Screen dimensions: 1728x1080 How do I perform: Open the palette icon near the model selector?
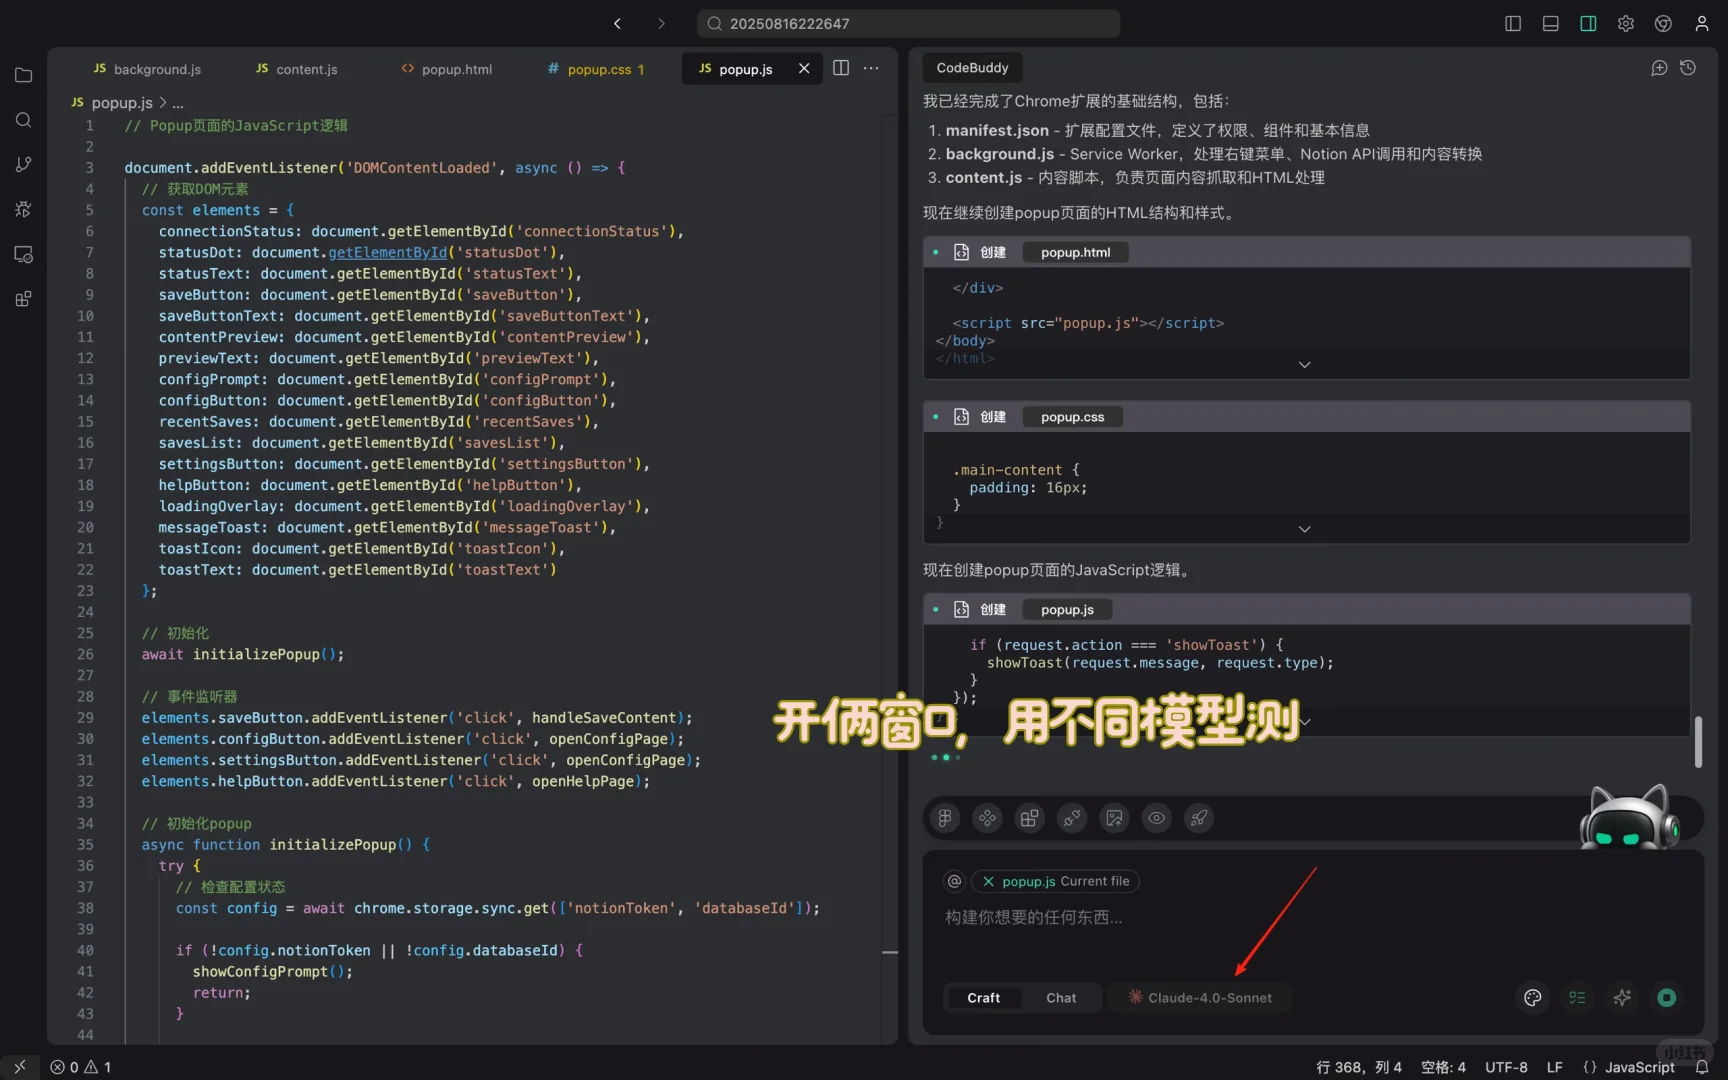click(x=1533, y=997)
